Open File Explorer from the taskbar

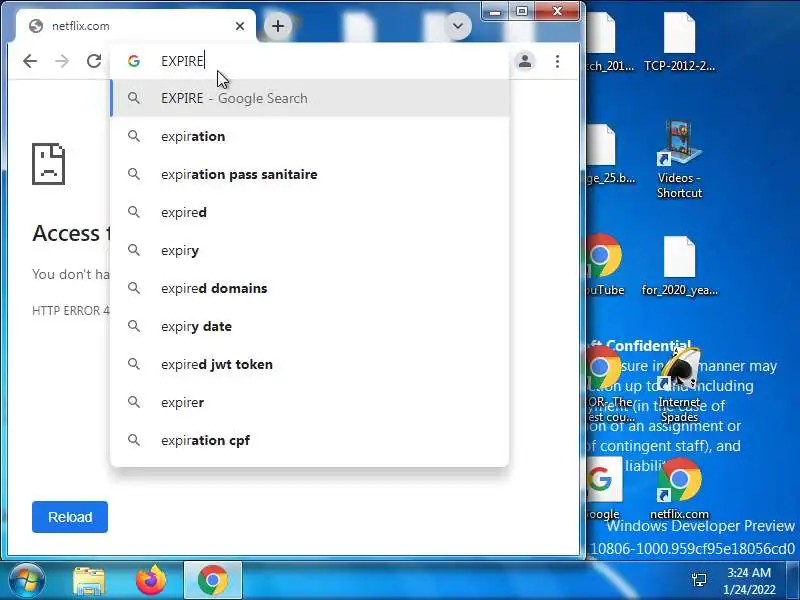click(89, 581)
